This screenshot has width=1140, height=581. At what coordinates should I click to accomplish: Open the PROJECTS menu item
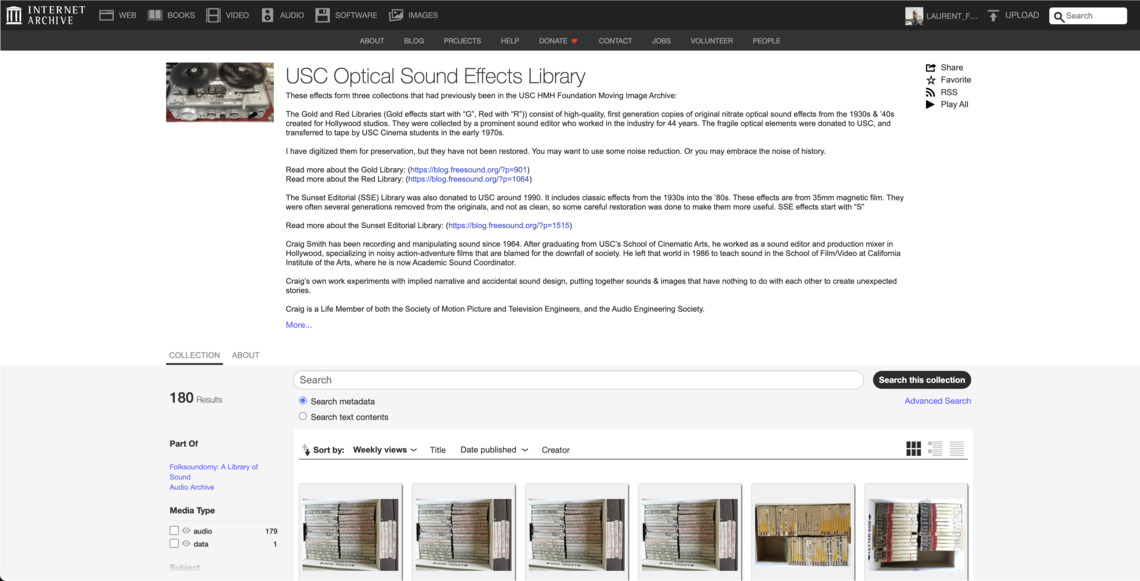point(462,41)
